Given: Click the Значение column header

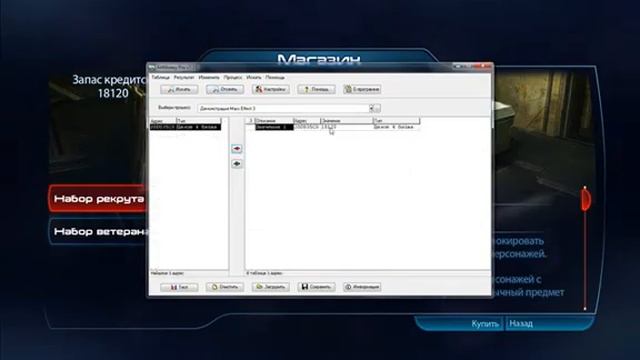Looking at the screenshot, I should (x=347, y=121).
